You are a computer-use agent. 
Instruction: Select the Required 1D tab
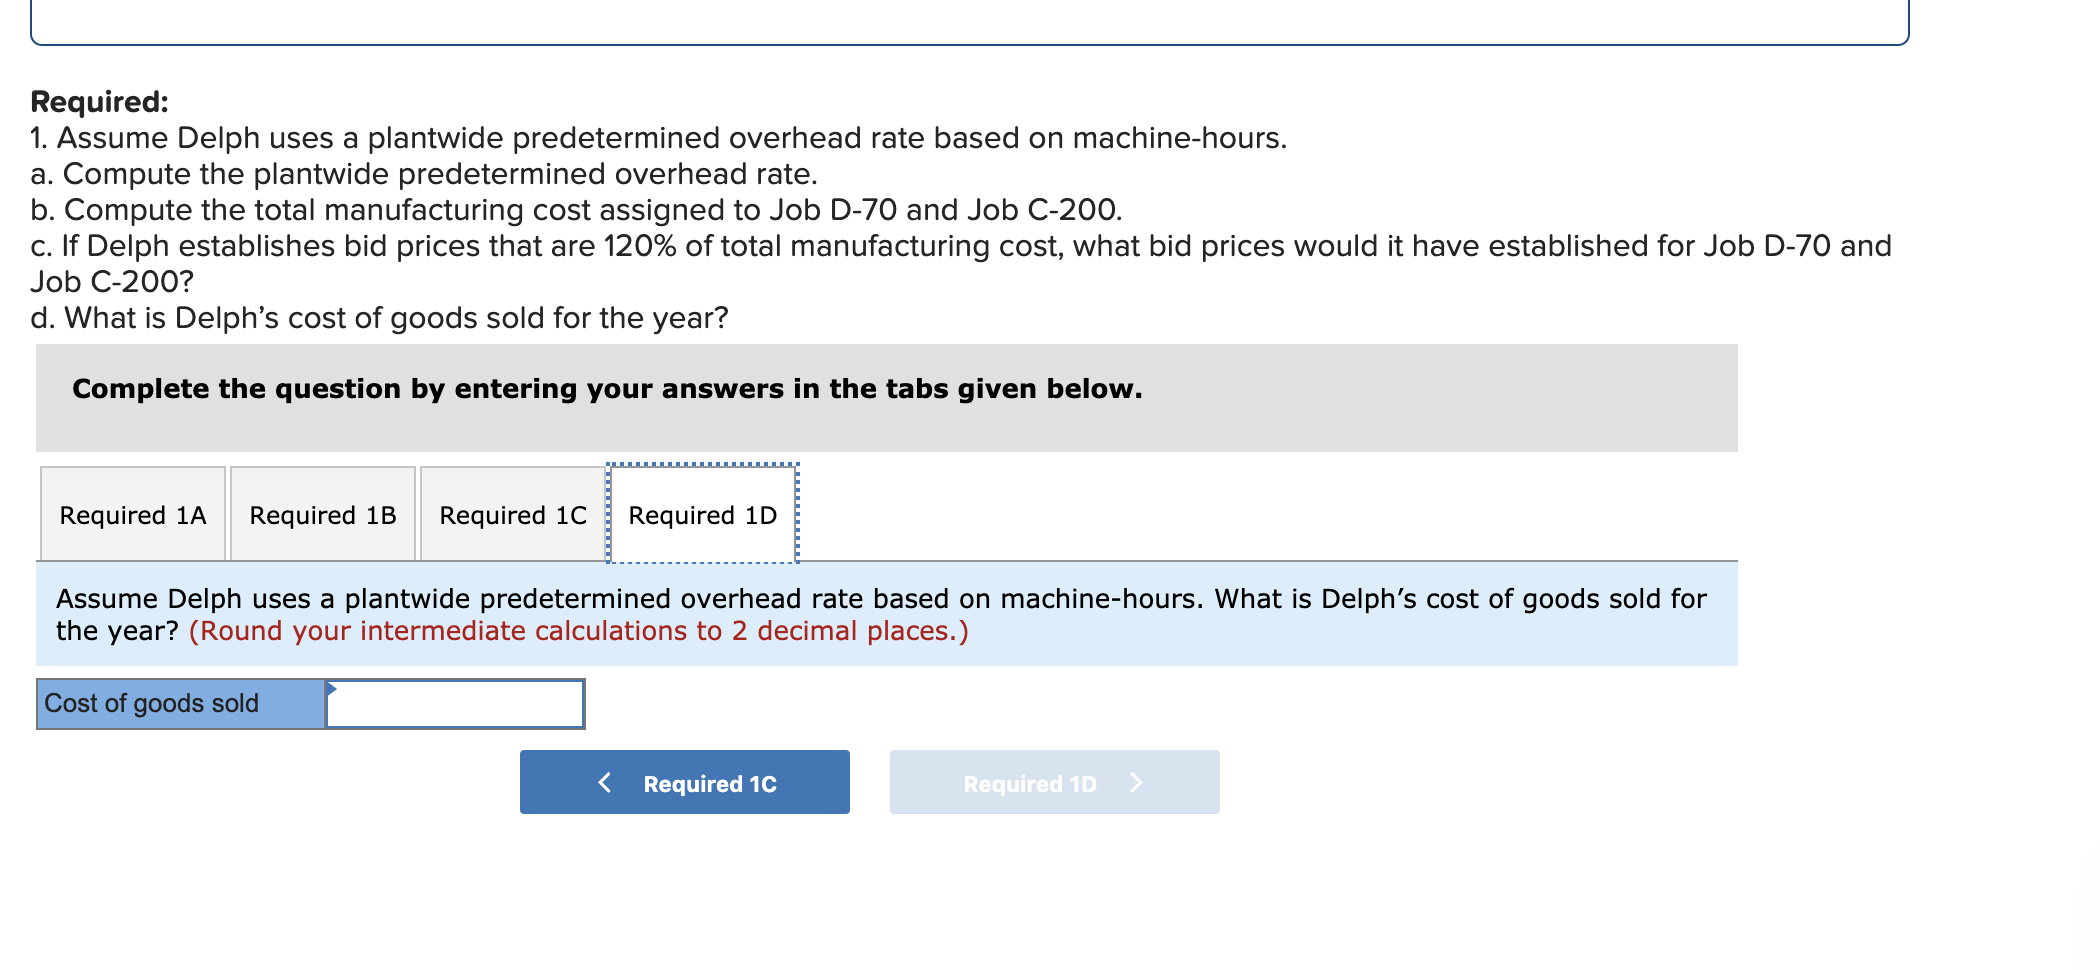(x=701, y=514)
